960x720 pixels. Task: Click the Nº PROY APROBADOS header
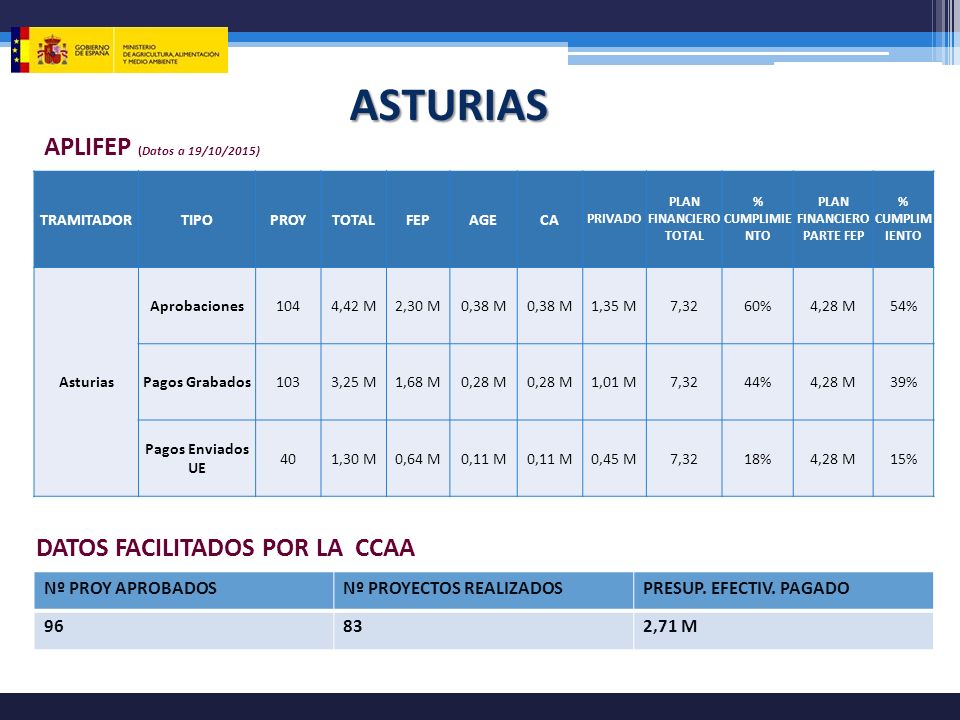click(x=184, y=588)
